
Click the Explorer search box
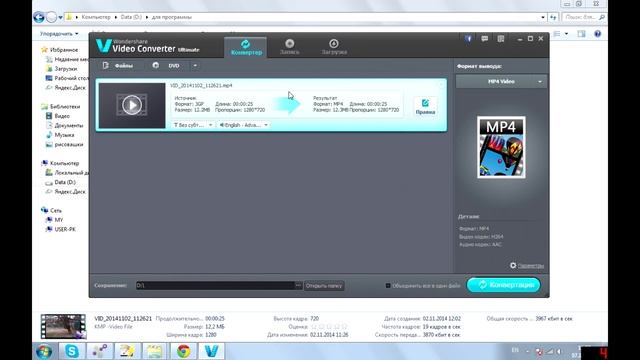[583, 17]
